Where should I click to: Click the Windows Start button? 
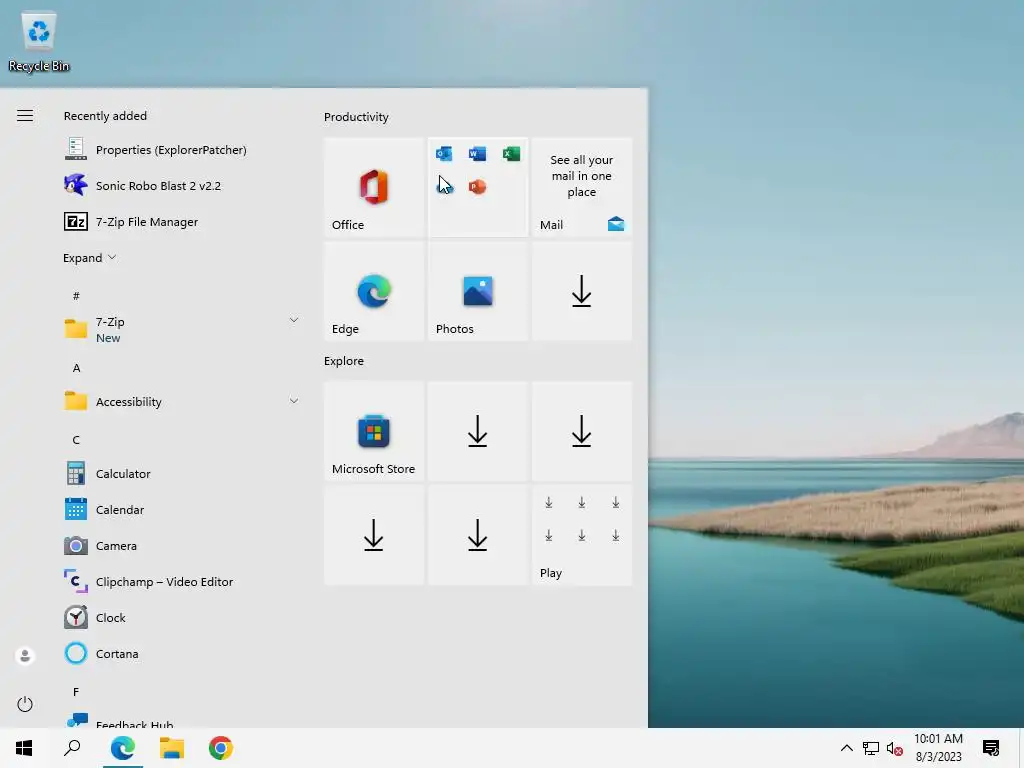pyautogui.click(x=24, y=748)
